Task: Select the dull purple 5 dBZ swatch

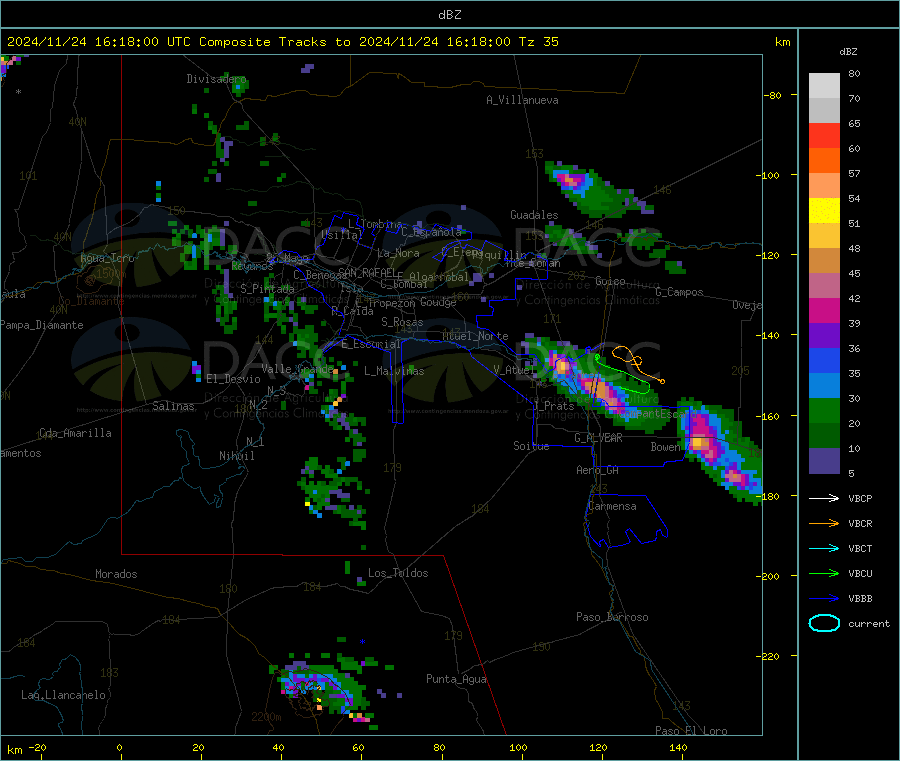Action: [x=824, y=461]
